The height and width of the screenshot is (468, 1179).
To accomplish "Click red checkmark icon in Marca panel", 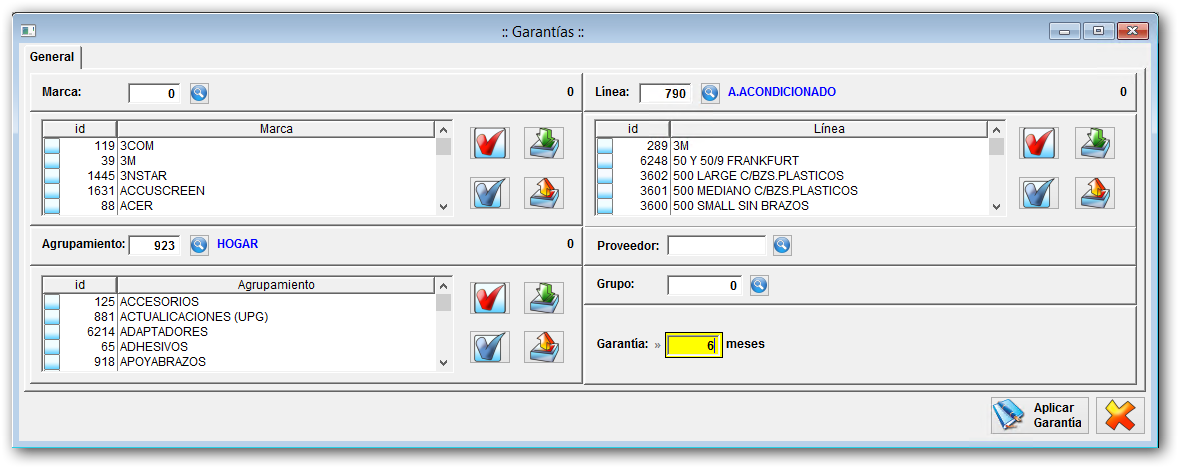I will [490, 143].
